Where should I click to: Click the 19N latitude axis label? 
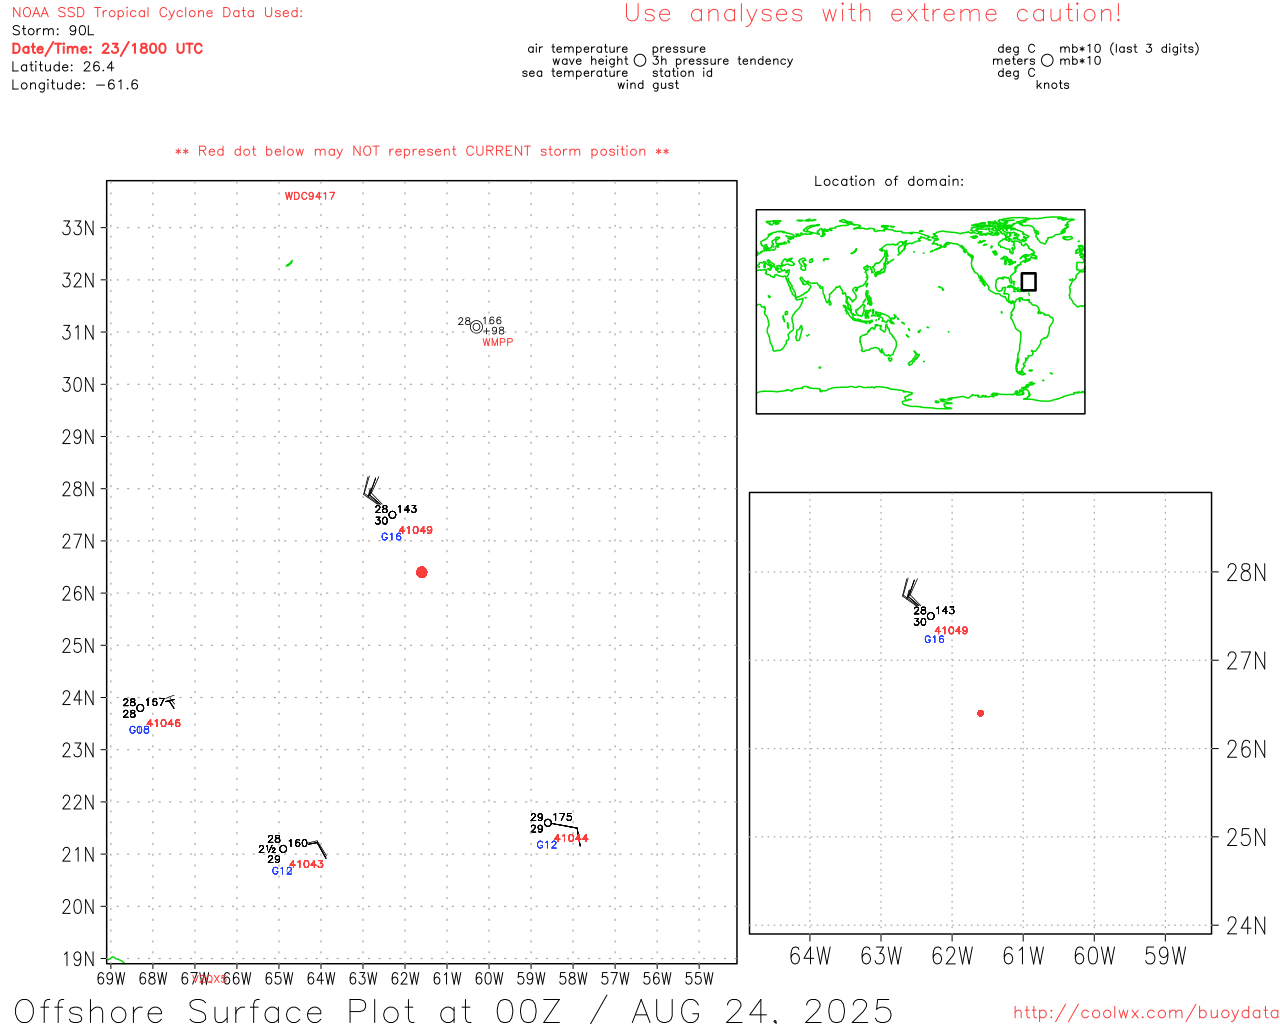78,959
